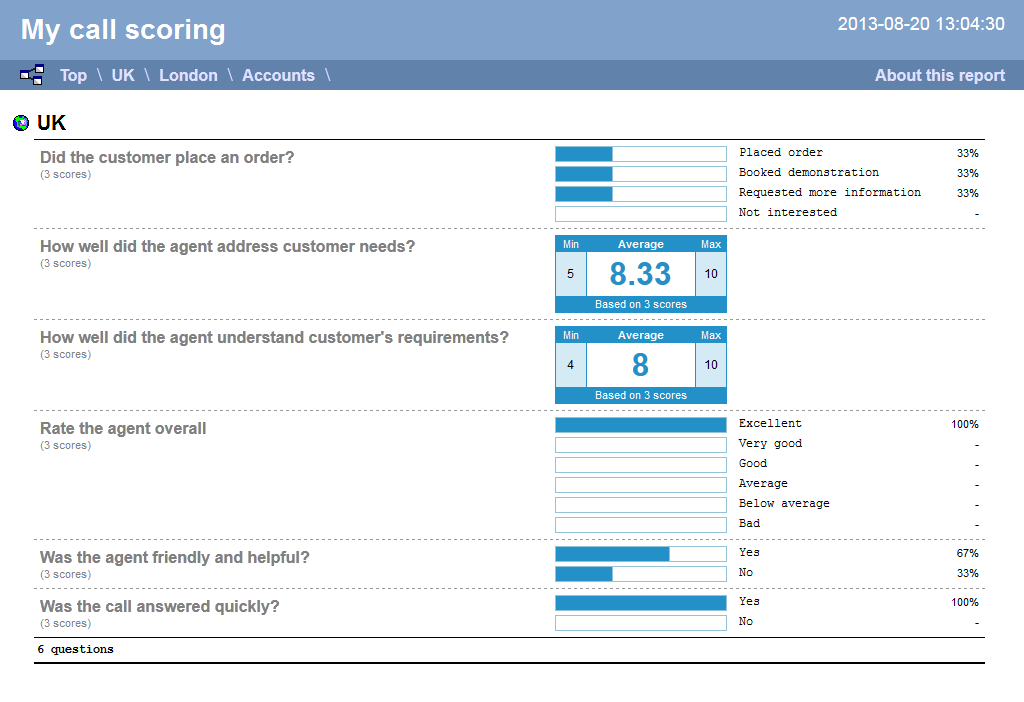Navigate to the "Top" breadcrumb link

click(x=73, y=75)
